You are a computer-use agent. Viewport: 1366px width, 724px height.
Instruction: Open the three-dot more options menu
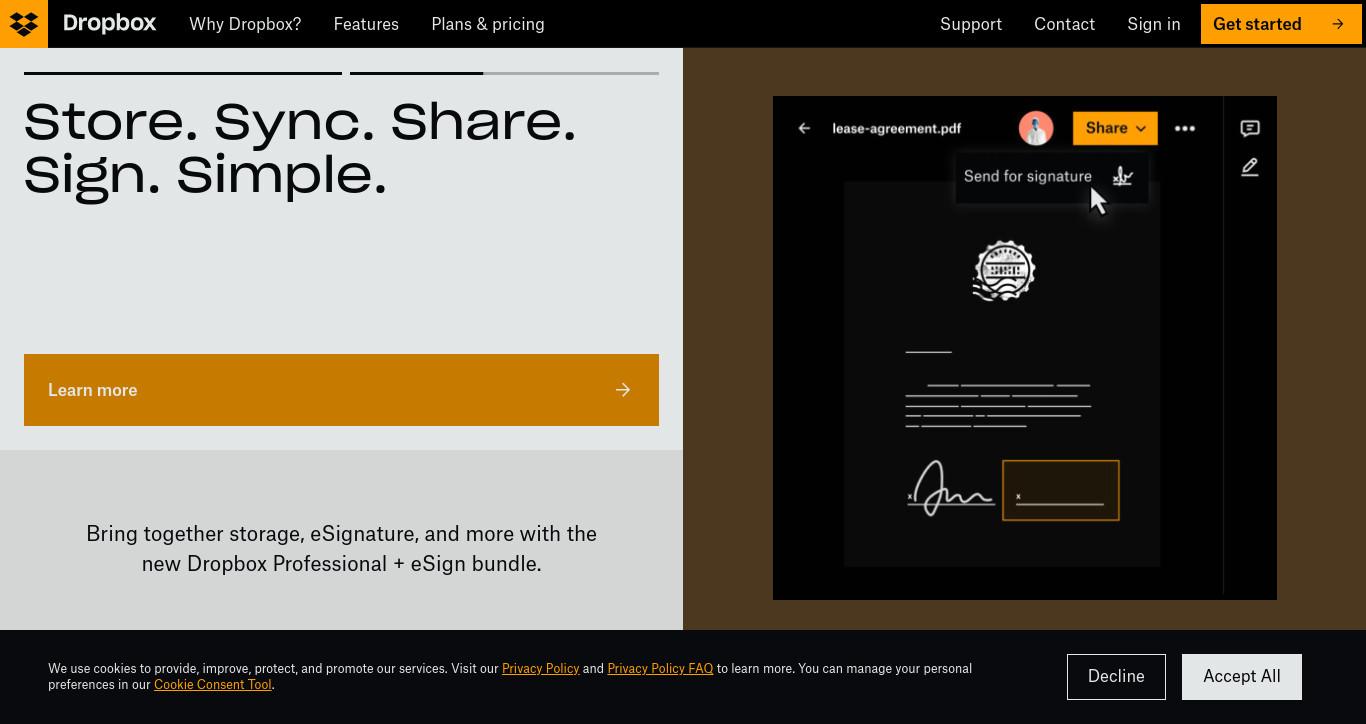point(1185,128)
